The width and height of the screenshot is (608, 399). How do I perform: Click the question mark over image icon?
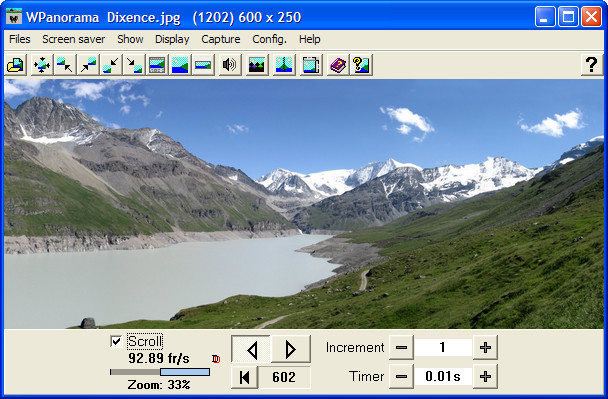[361, 64]
